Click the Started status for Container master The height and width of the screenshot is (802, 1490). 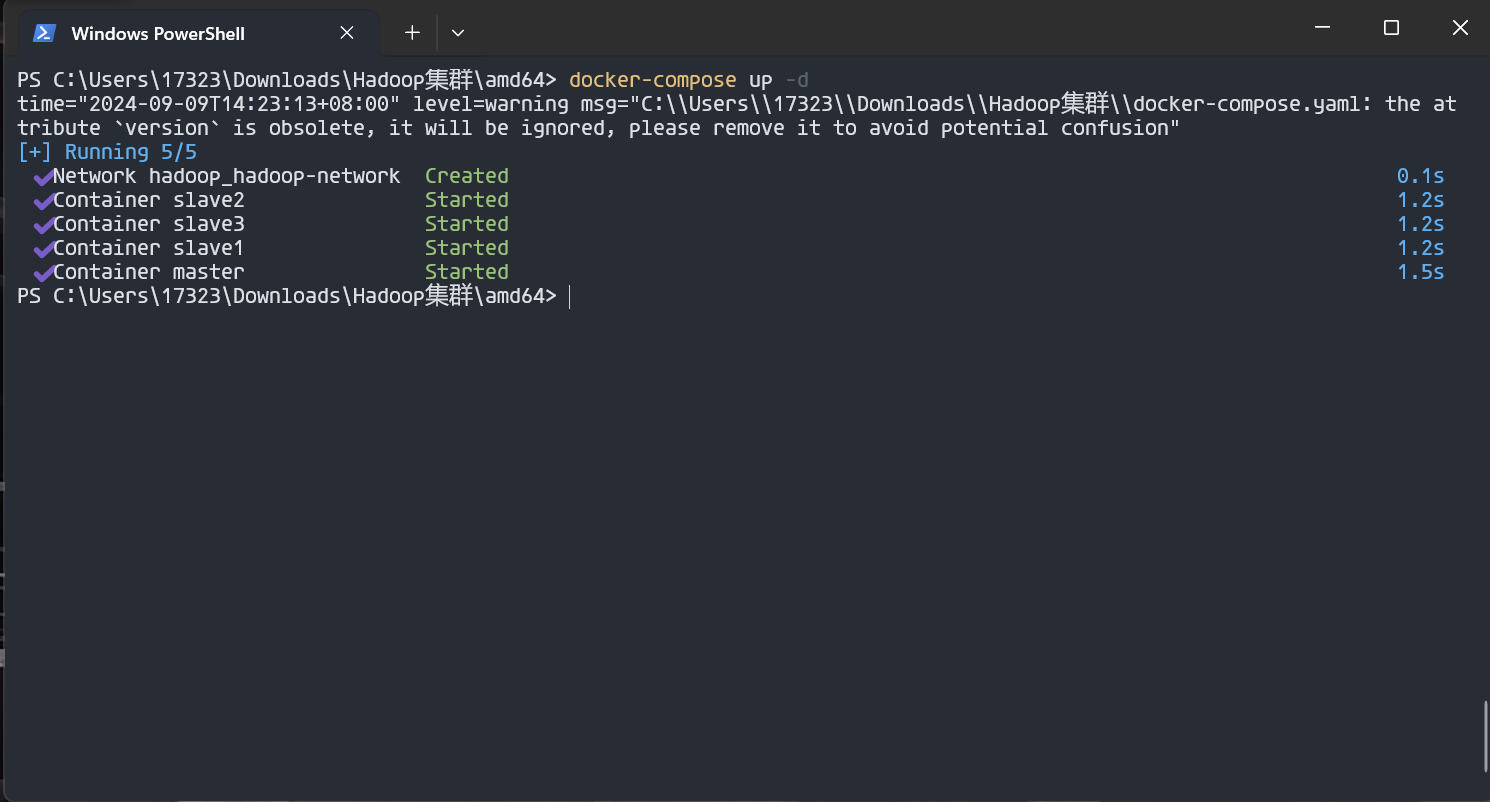[x=466, y=272]
